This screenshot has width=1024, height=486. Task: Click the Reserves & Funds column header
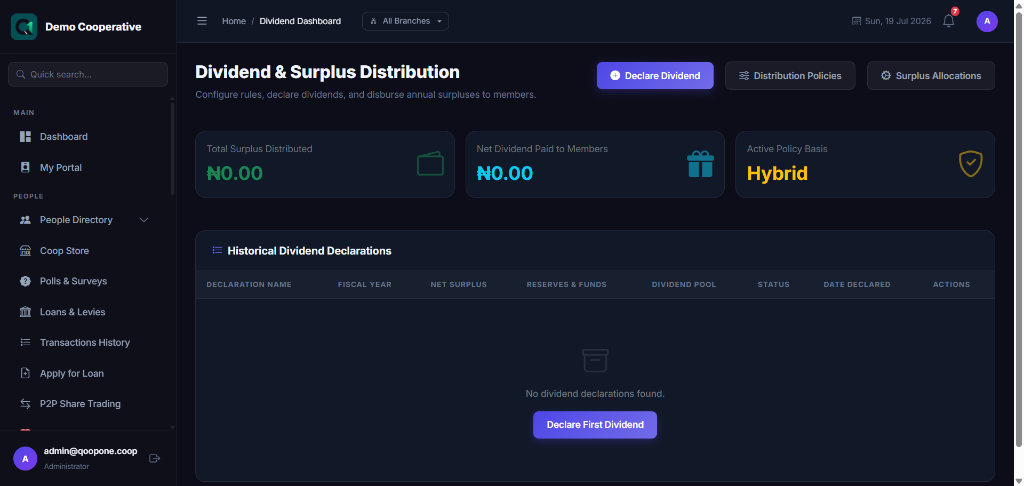coord(566,285)
